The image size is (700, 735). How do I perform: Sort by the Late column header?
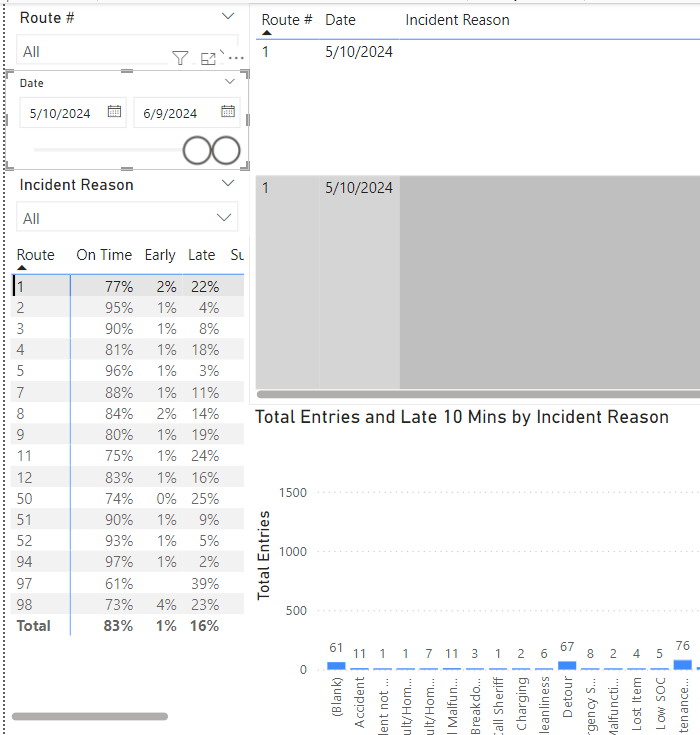tap(202, 255)
